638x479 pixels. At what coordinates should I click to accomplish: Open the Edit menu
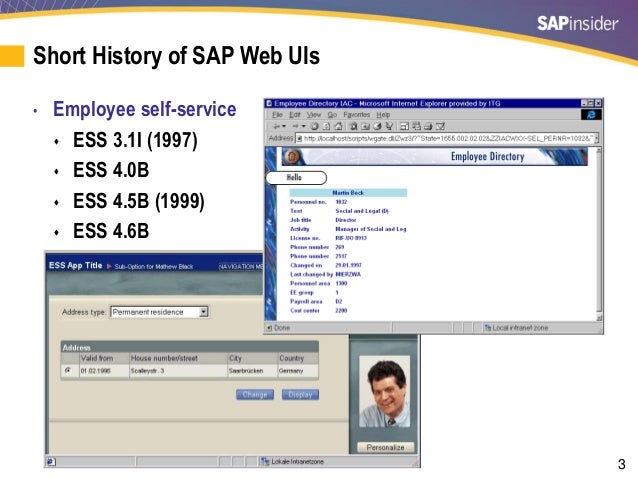point(295,115)
